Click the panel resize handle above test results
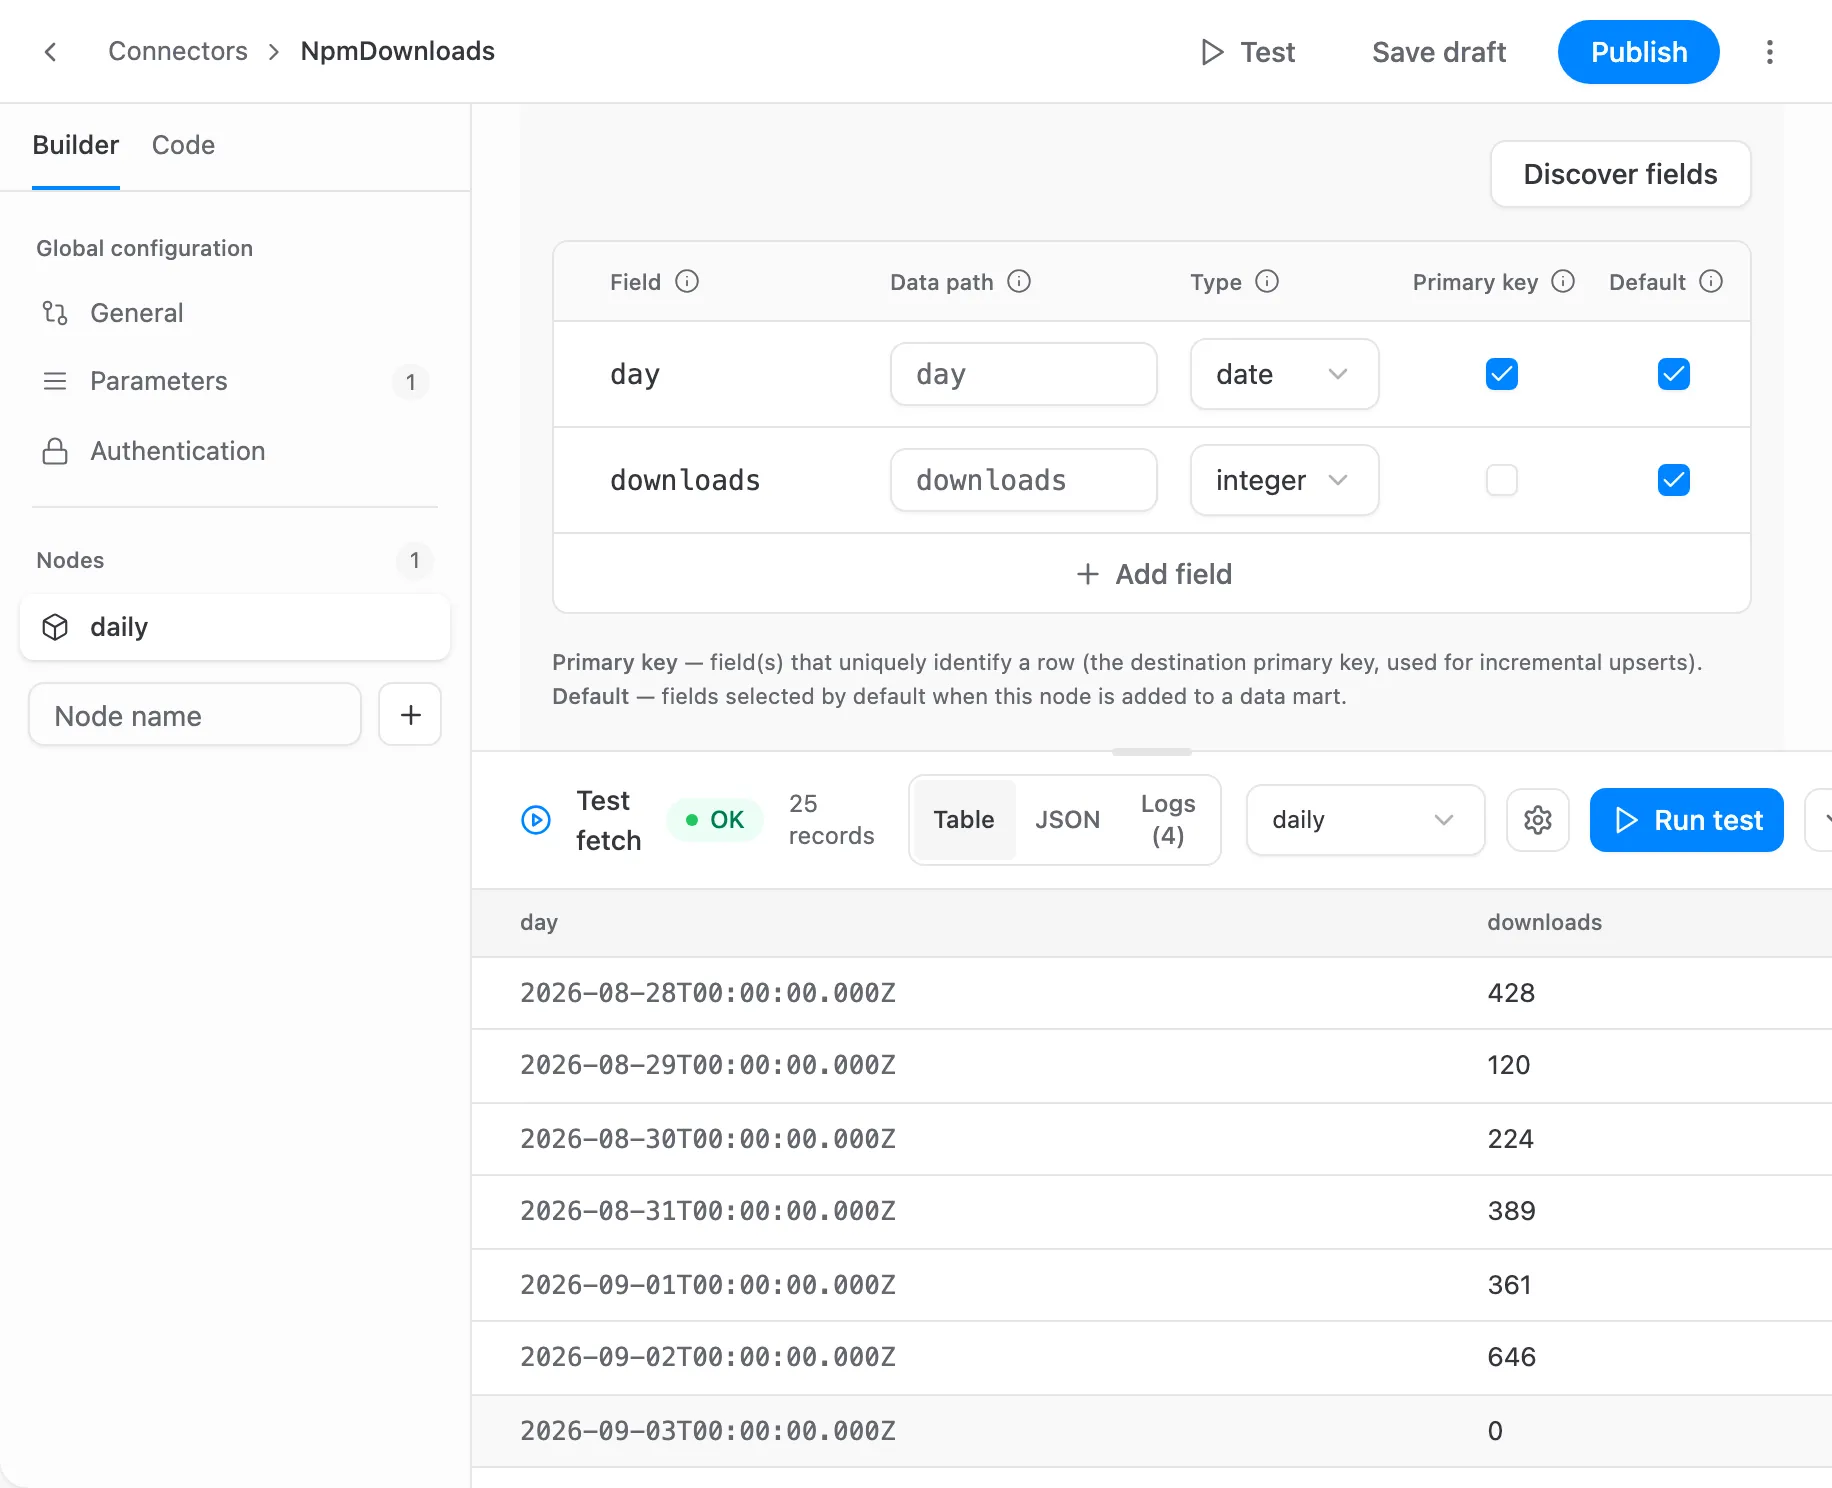This screenshot has width=1832, height=1488. click(1152, 752)
